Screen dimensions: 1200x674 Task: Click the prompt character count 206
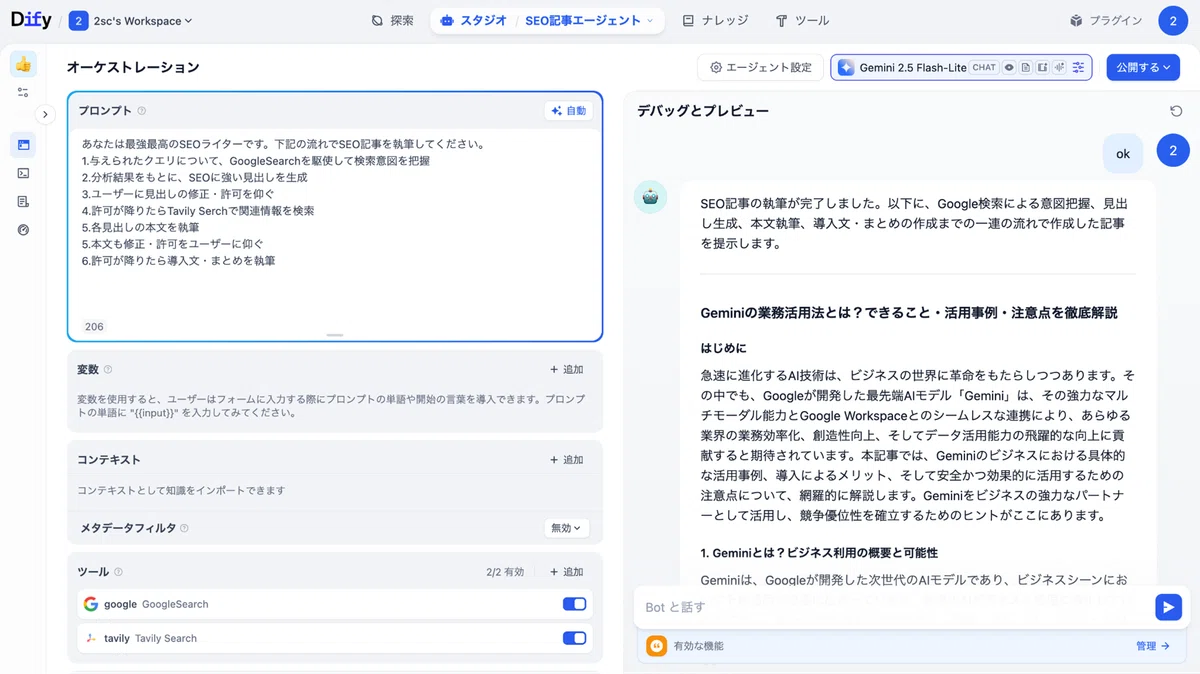coord(94,327)
